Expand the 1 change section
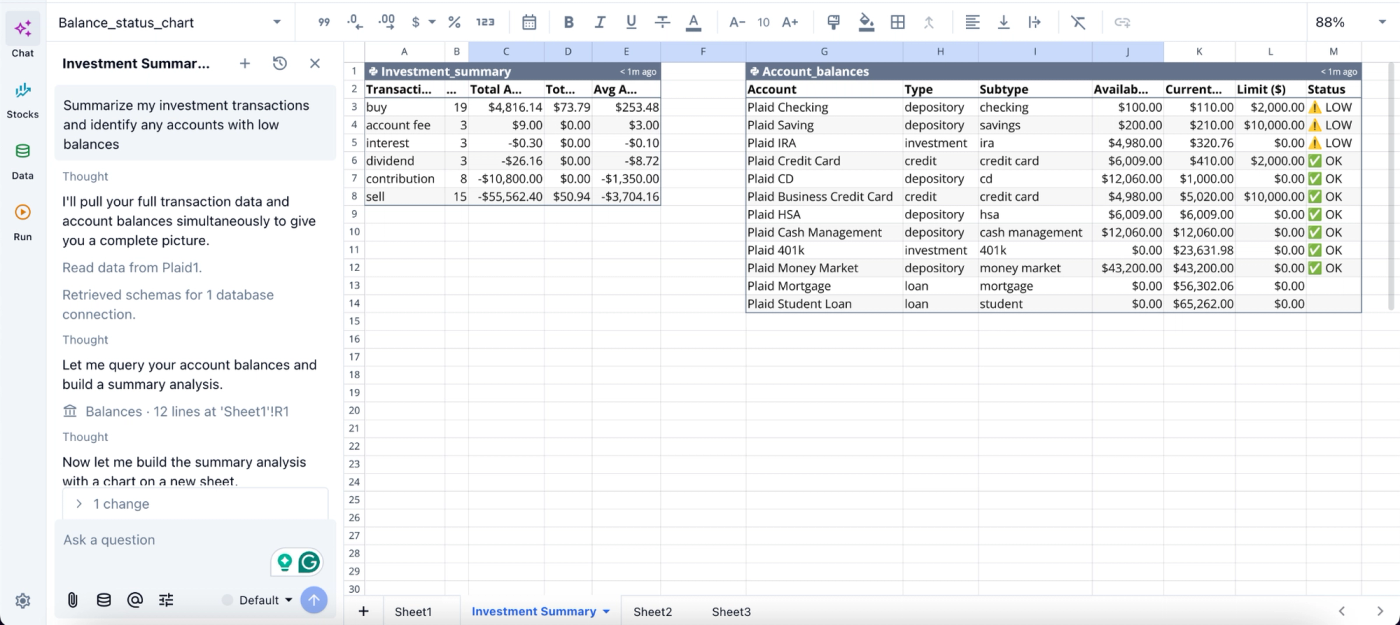The height and width of the screenshot is (625, 1400). coord(195,504)
